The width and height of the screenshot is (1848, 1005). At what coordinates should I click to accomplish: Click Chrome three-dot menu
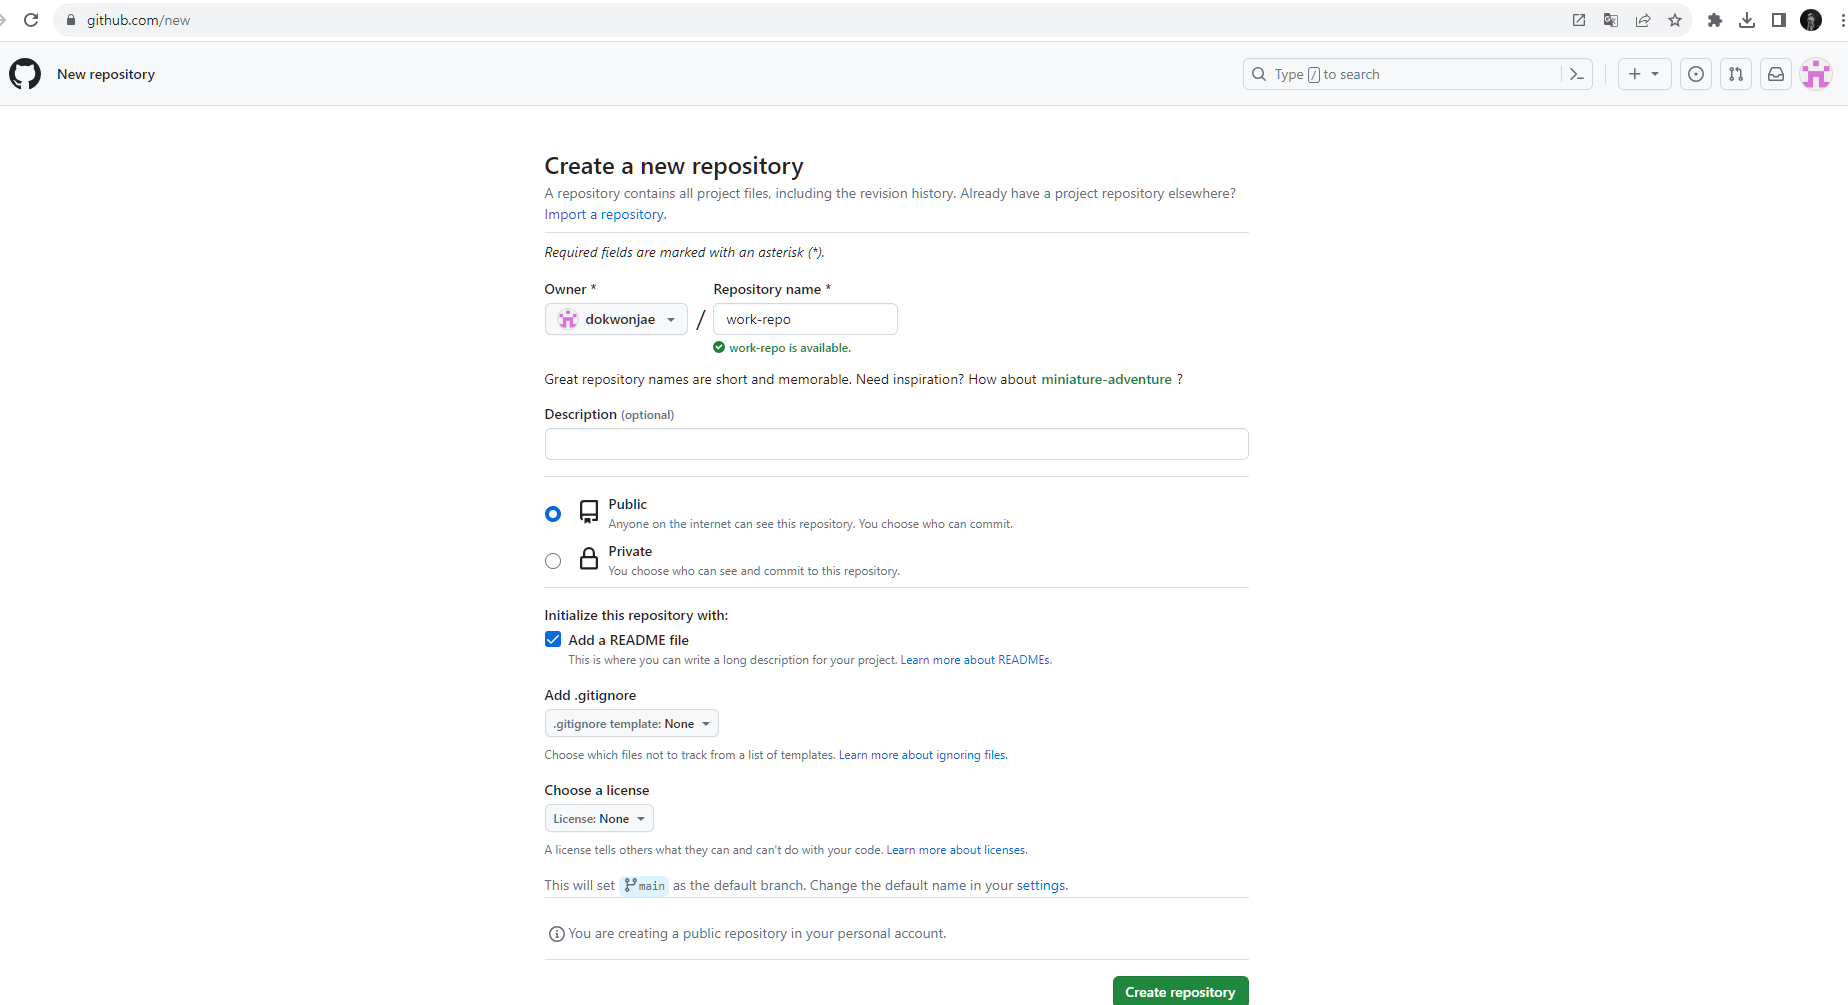tap(1842, 20)
